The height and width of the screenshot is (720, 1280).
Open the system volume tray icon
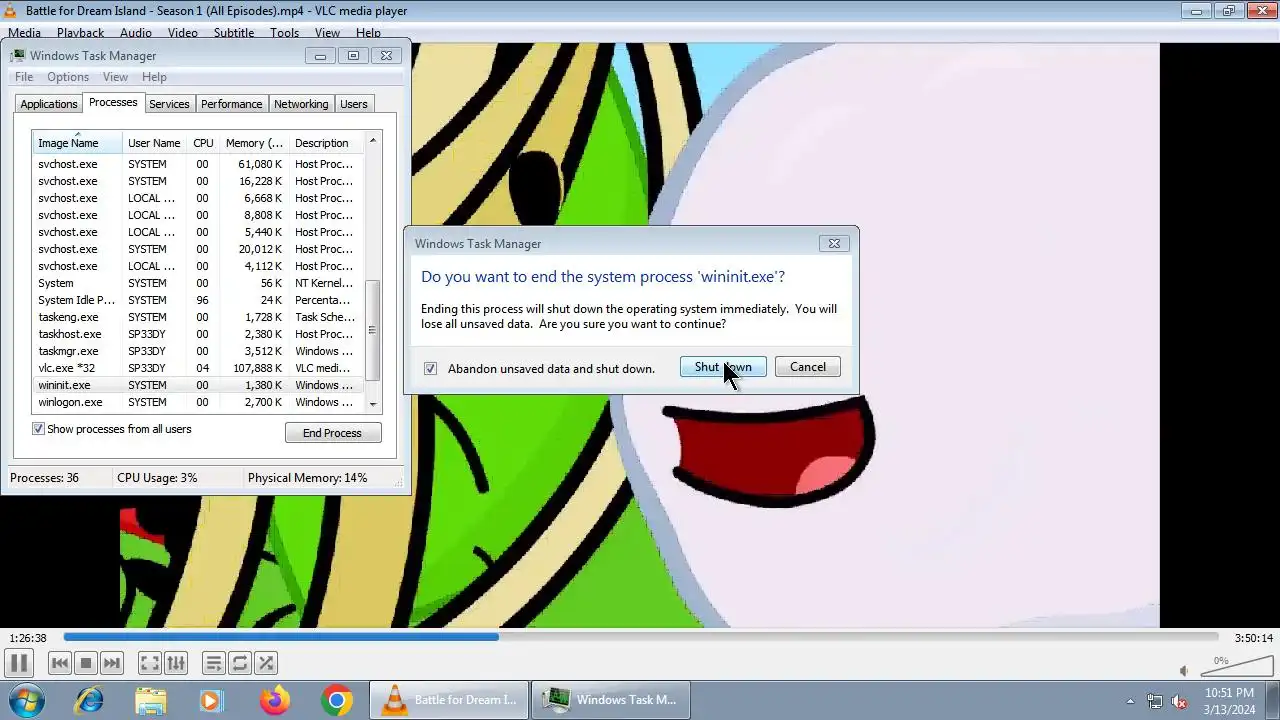tap(1179, 701)
